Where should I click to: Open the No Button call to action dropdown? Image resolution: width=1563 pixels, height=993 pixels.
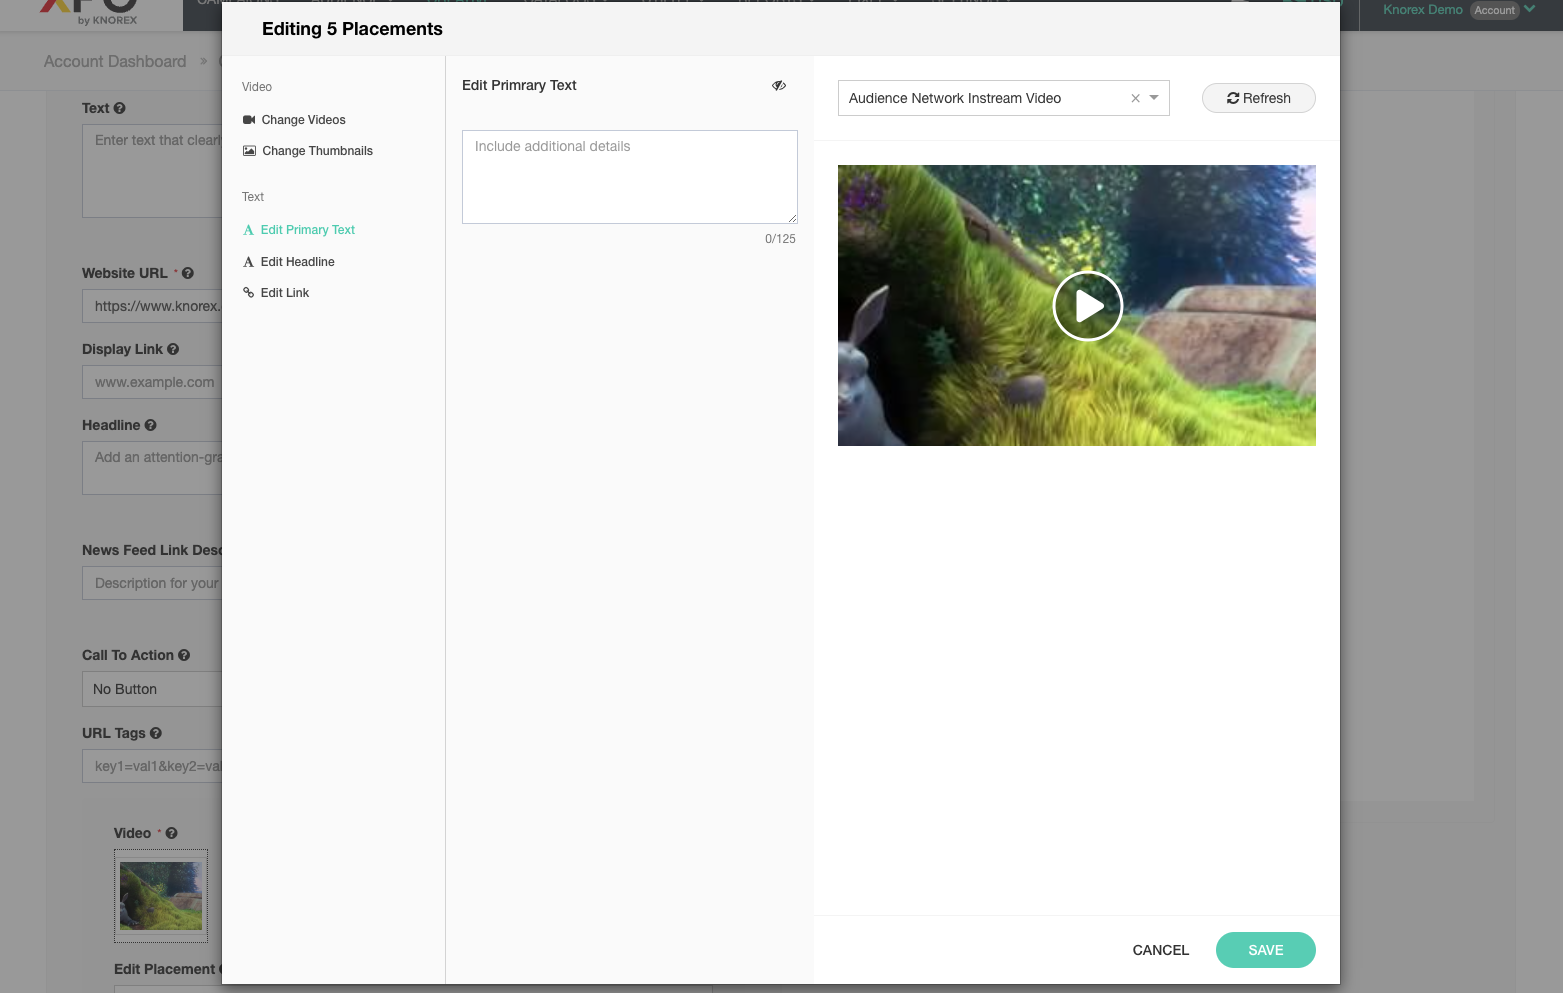click(152, 689)
